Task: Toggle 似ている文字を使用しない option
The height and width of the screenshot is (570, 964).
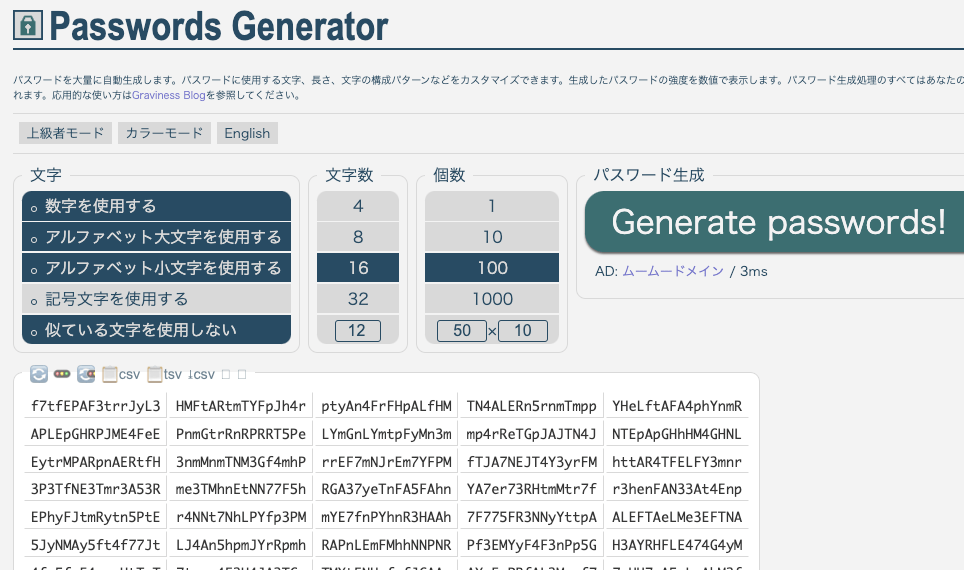Action: tap(156, 330)
